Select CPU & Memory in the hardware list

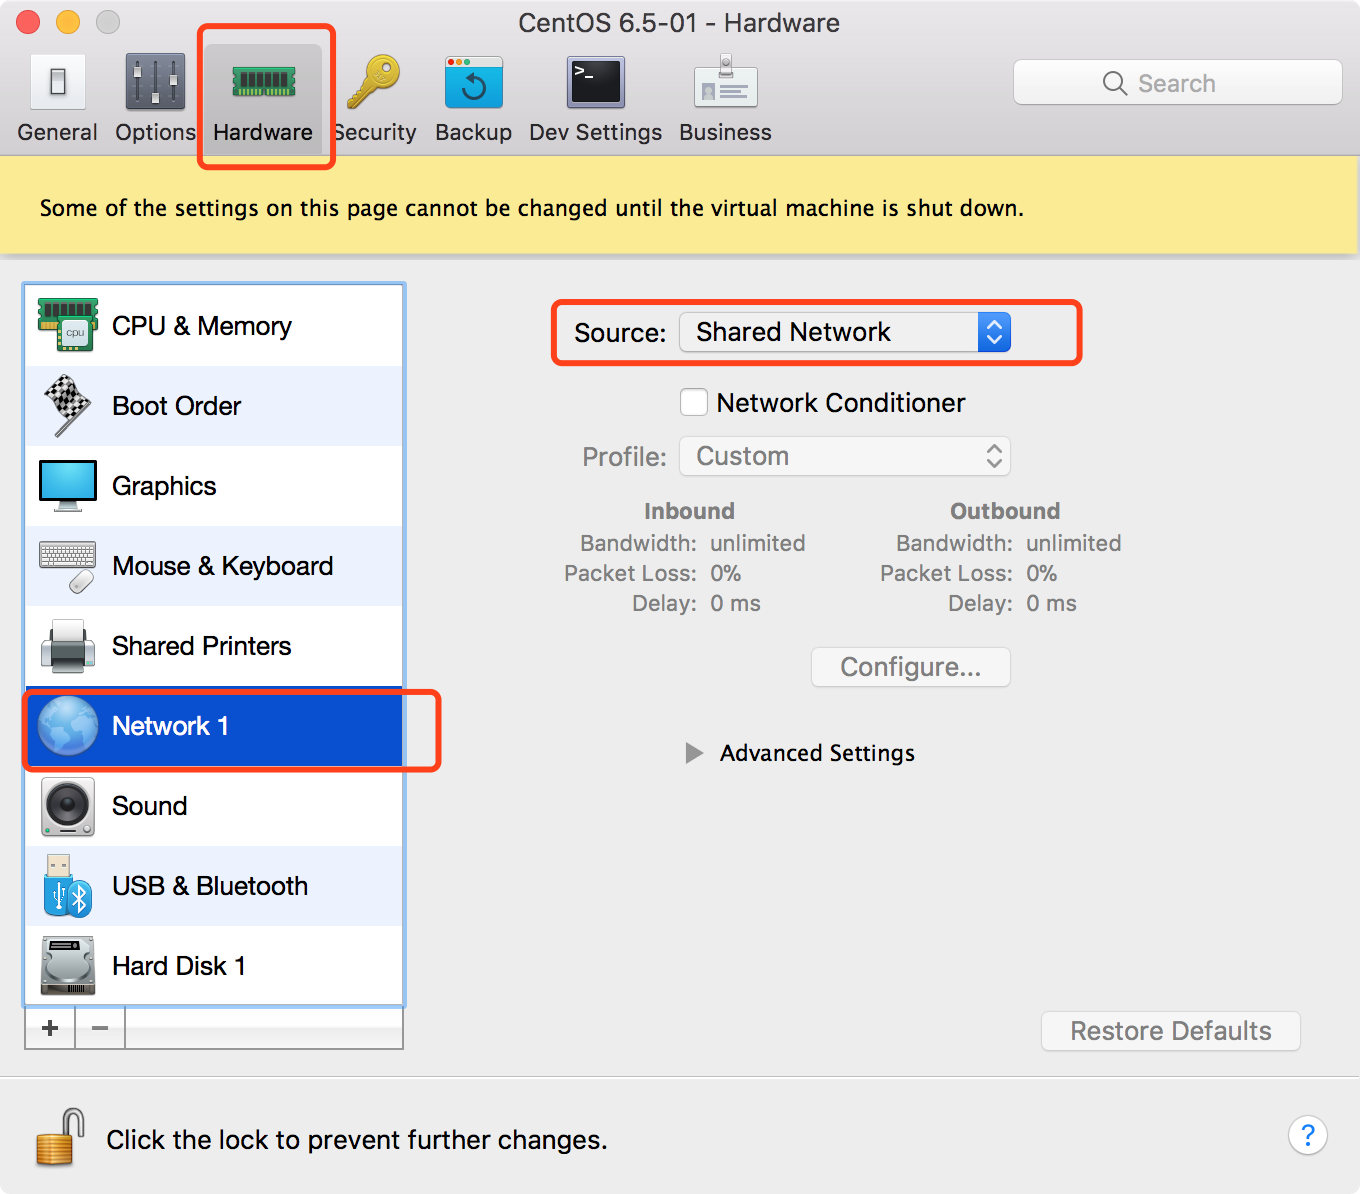coord(214,326)
